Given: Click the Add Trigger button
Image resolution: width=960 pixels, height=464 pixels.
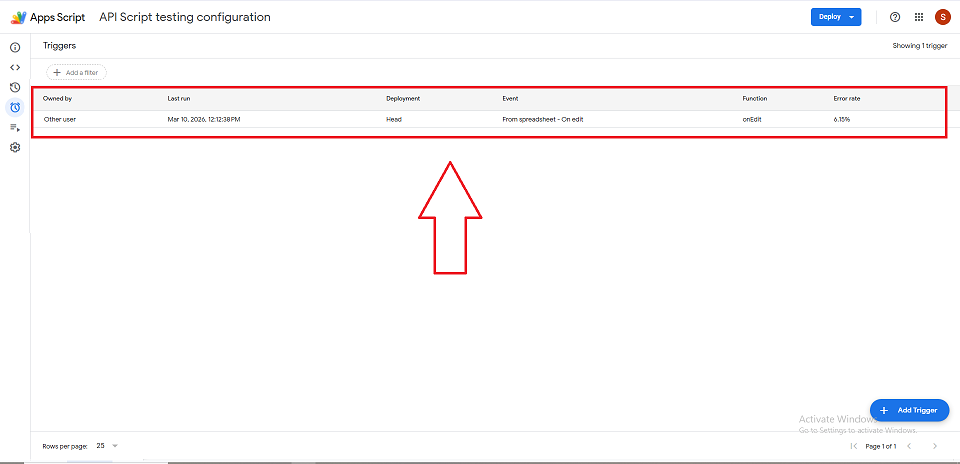Looking at the screenshot, I should pos(909,410).
